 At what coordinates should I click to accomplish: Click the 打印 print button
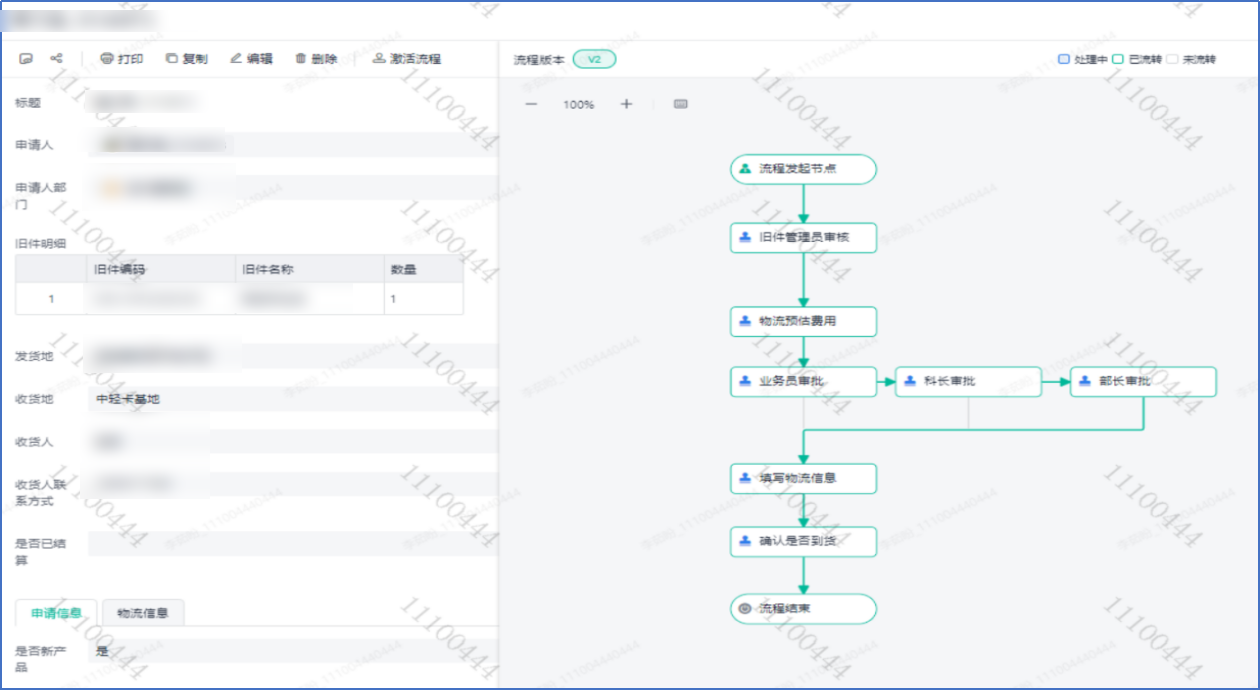point(122,59)
